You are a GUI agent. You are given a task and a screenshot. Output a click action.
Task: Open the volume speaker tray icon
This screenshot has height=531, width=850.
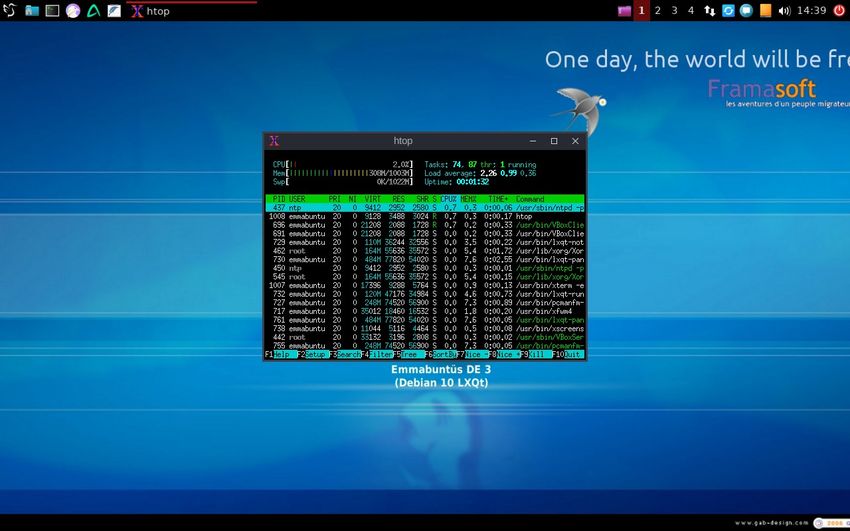coord(784,10)
